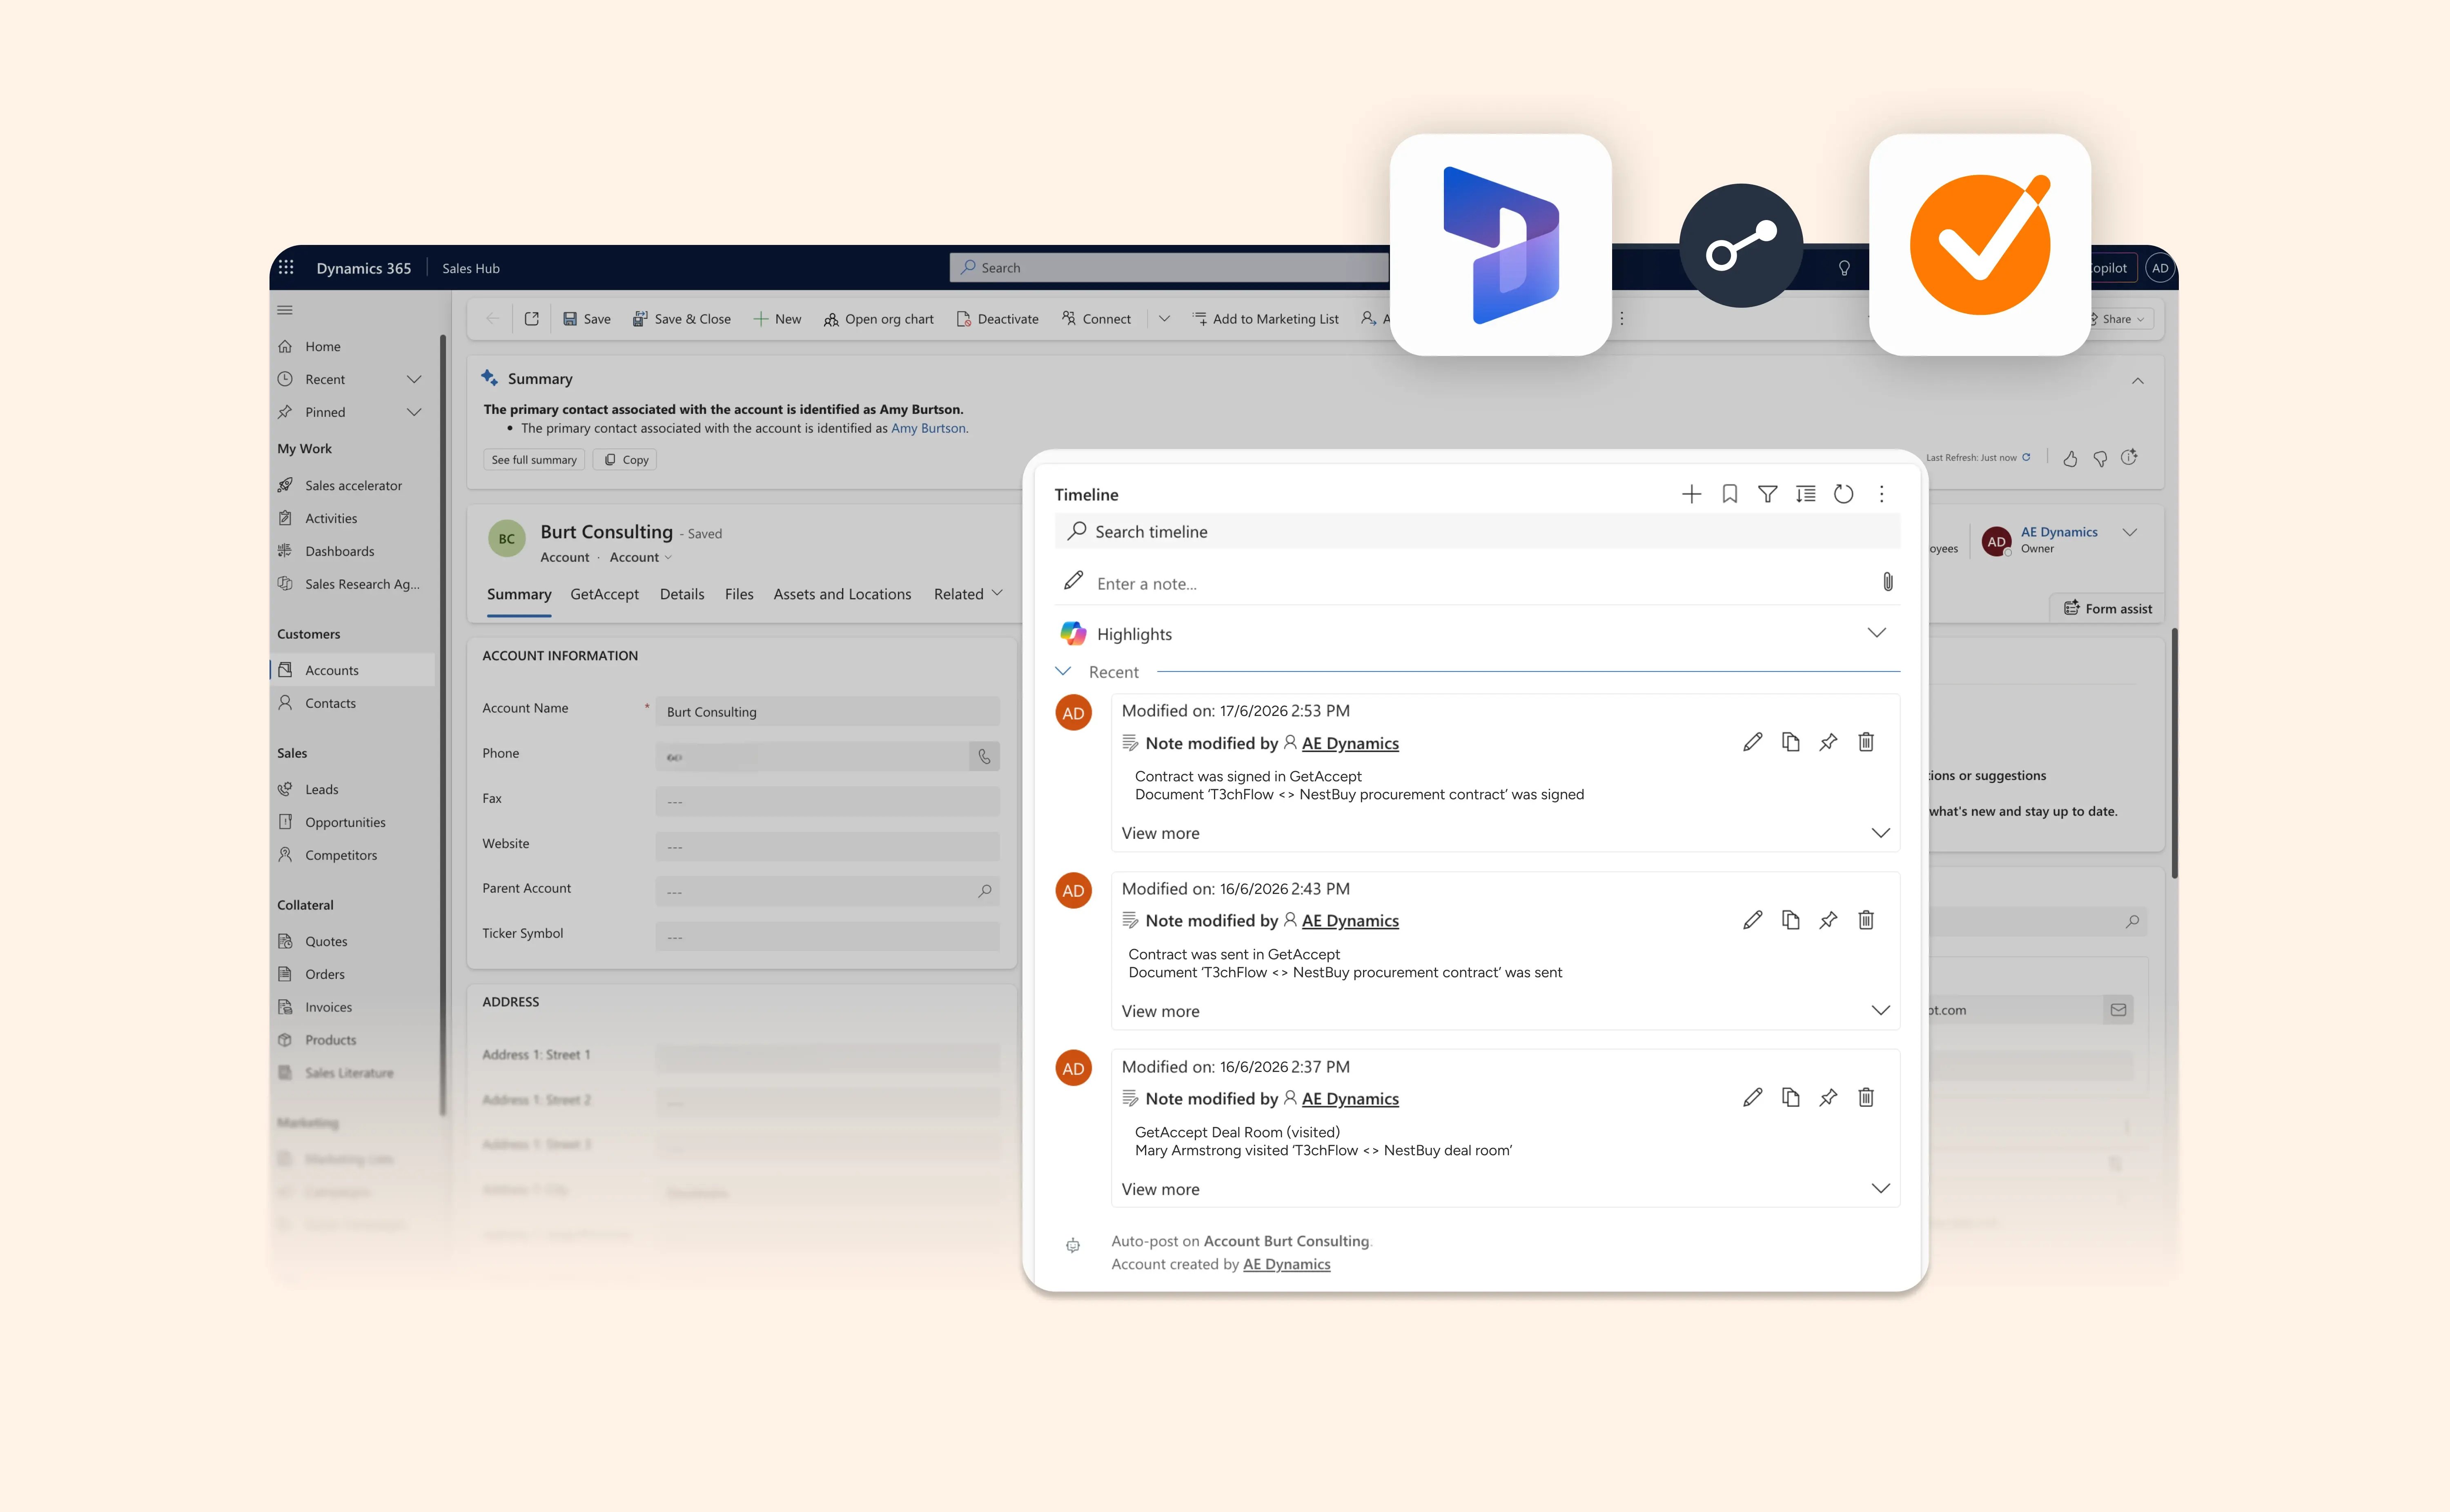Switch to the GetAccept tab

pyautogui.click(x=604, y=594)
